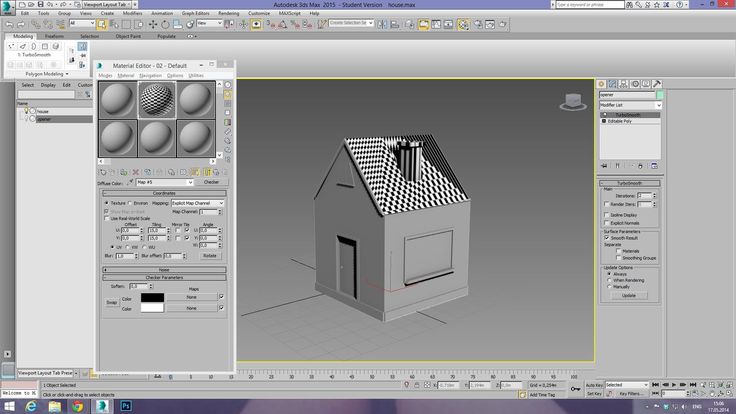This screenshot has height=414, width=736.
Task: Click the Swap button in Checker Parameters
Action: [x=113, y=301]
